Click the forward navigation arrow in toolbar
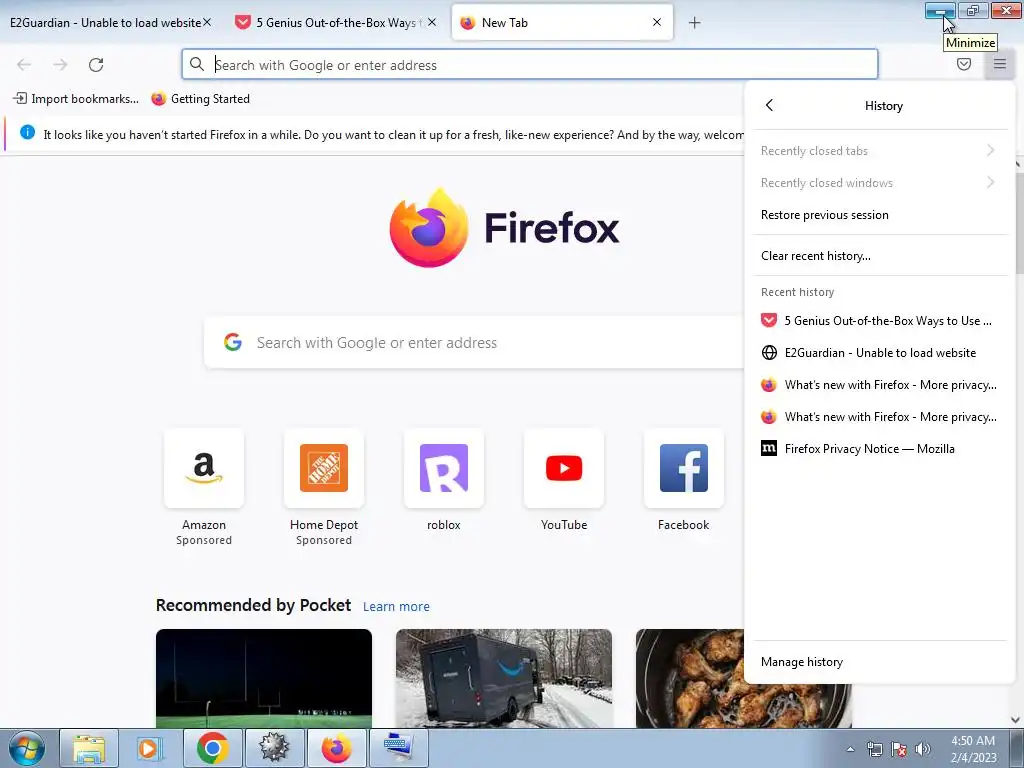Image resolution: width=1024 pixels, height=768 pixels. click(60, 65)
